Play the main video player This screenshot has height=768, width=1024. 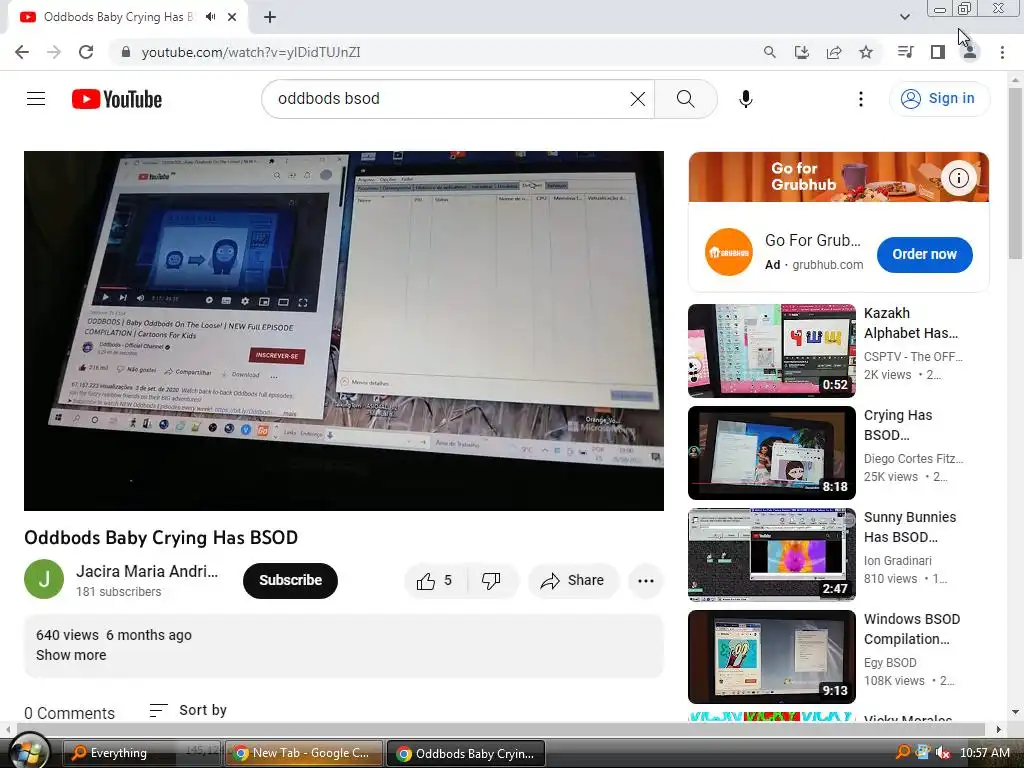(344, 331)
